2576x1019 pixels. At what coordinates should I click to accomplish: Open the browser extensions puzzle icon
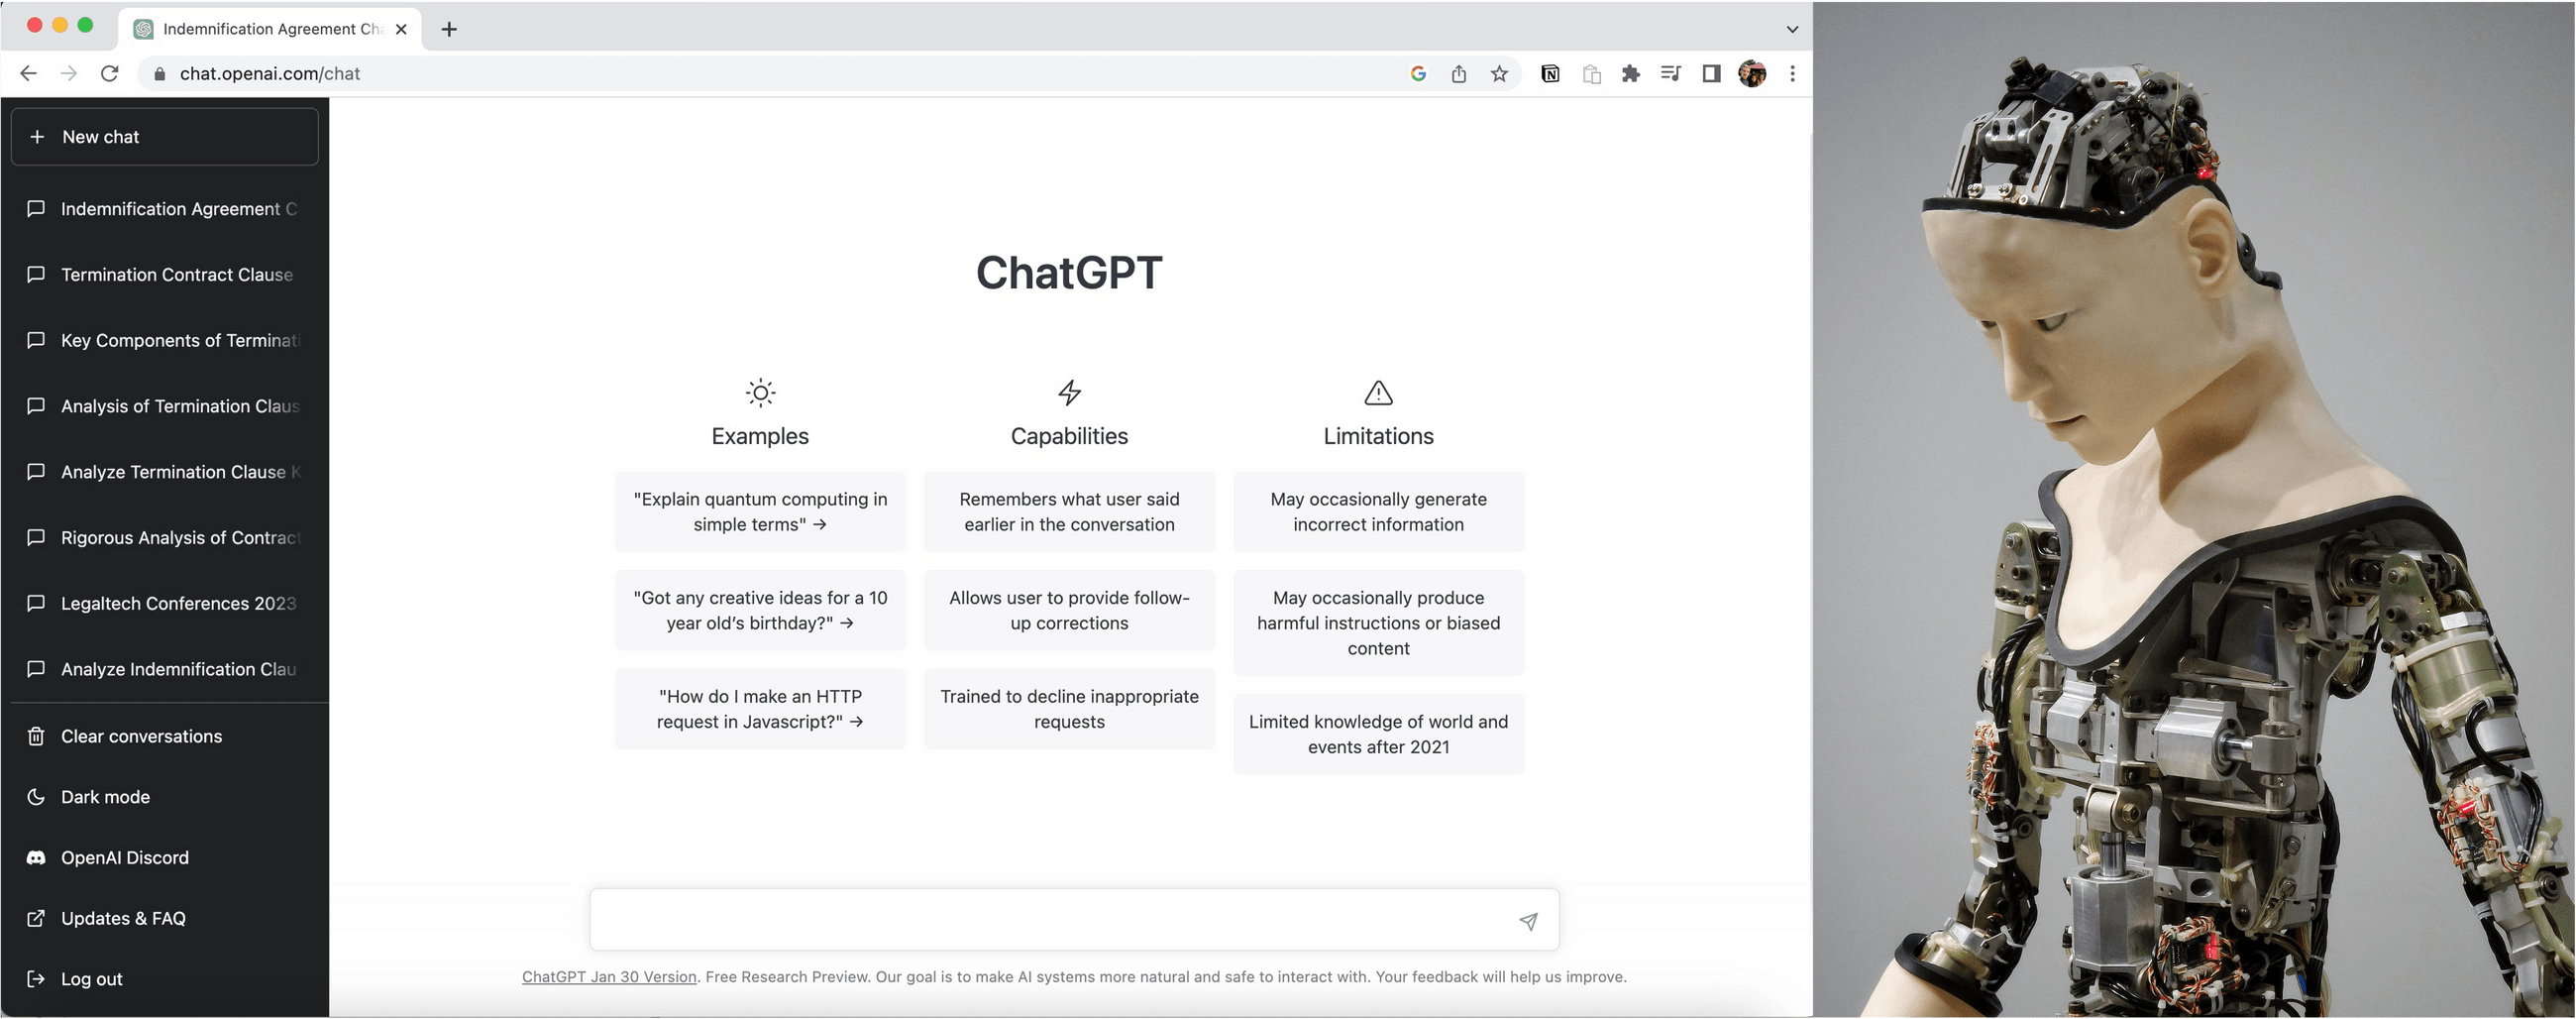coord(1631,73)
